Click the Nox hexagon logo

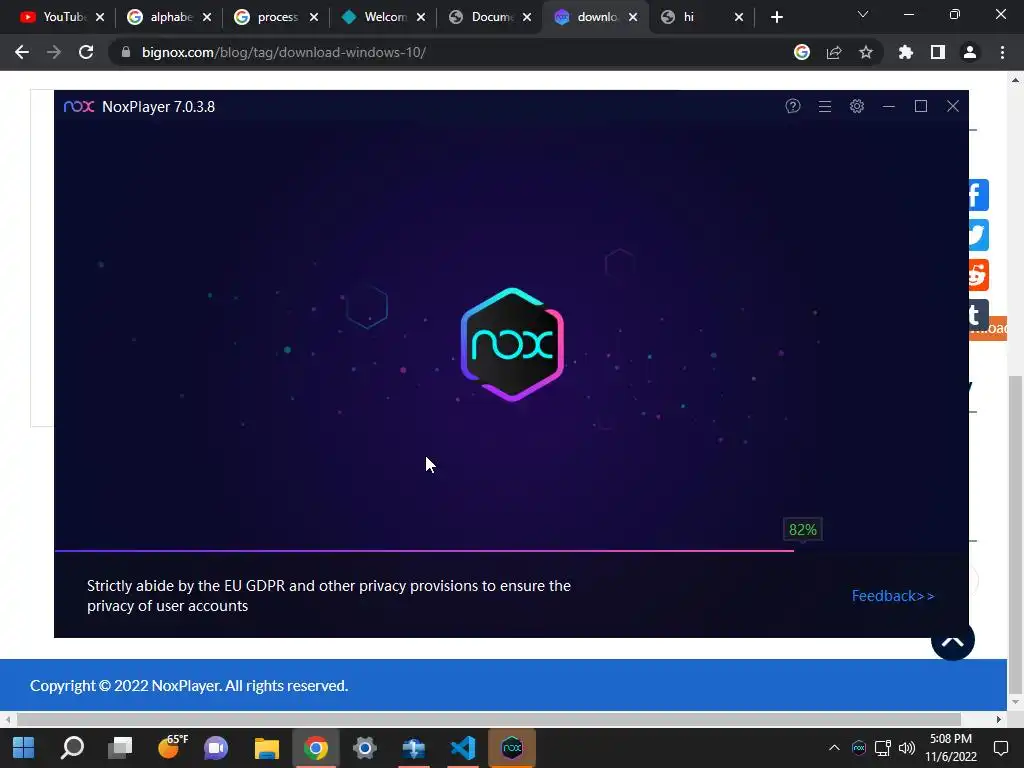click(x=512, y=344)
